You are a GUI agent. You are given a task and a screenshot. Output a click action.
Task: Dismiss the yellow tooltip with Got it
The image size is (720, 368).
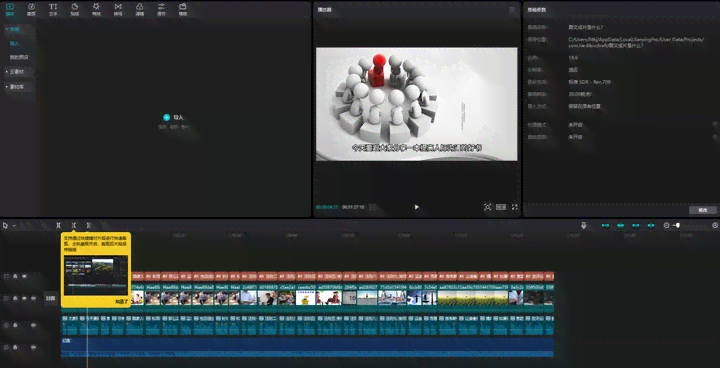coord(122,302)
